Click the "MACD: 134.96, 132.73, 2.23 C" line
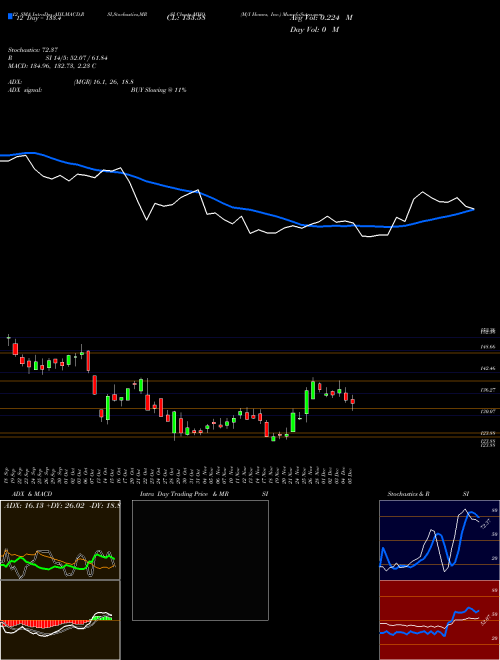The height and width of the screenshot is (660, 500). click(x=52, y=66)
